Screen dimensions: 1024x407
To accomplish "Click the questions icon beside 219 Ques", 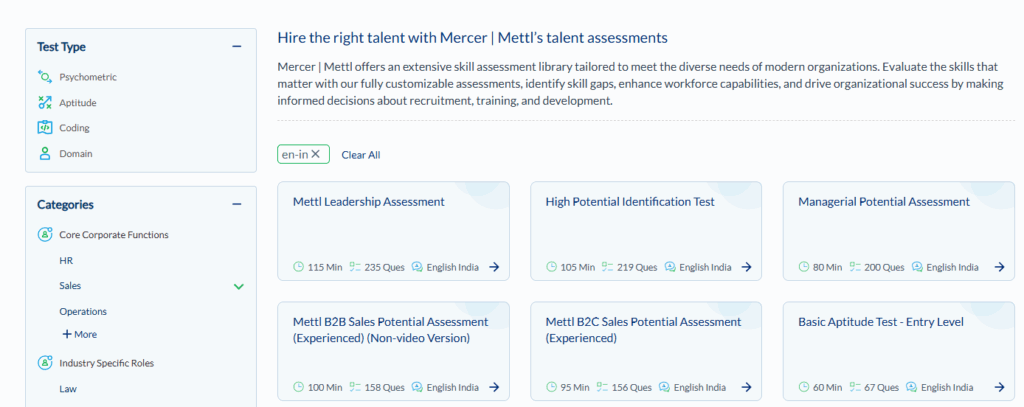I will pos(607,267).
